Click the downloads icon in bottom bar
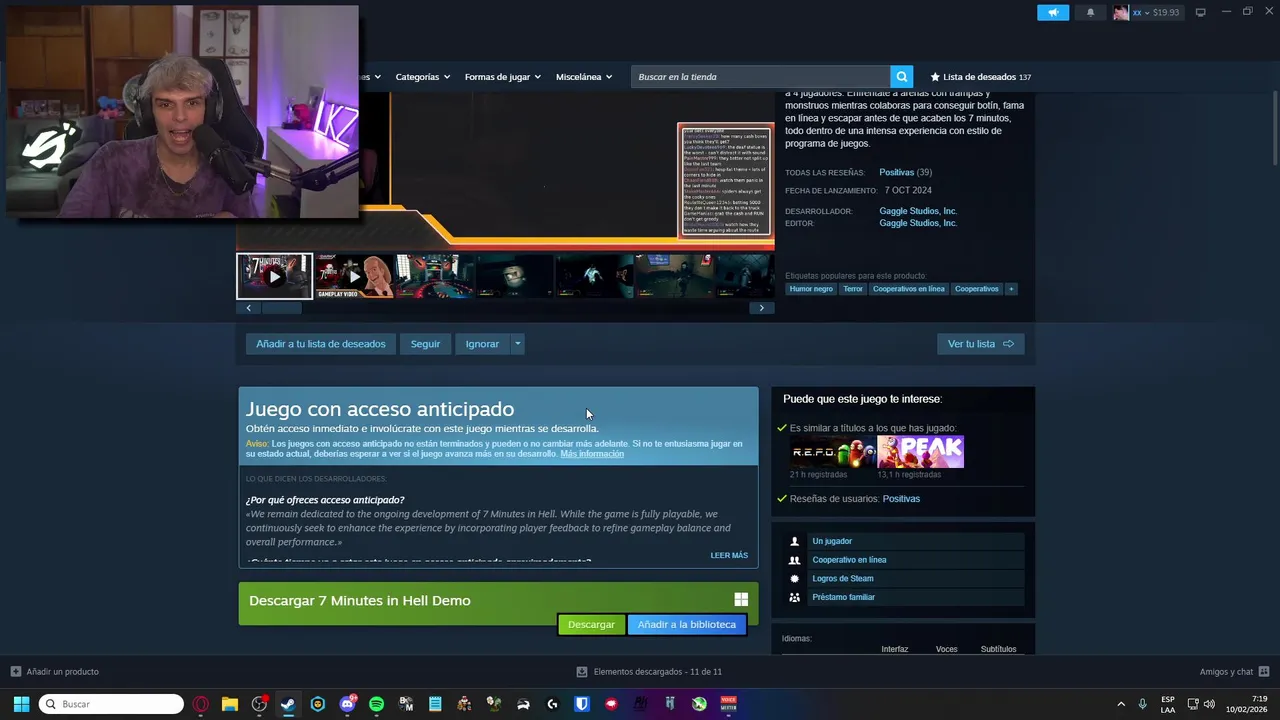1280x720 pixels. pyautogui.click(x=582, y=672)
